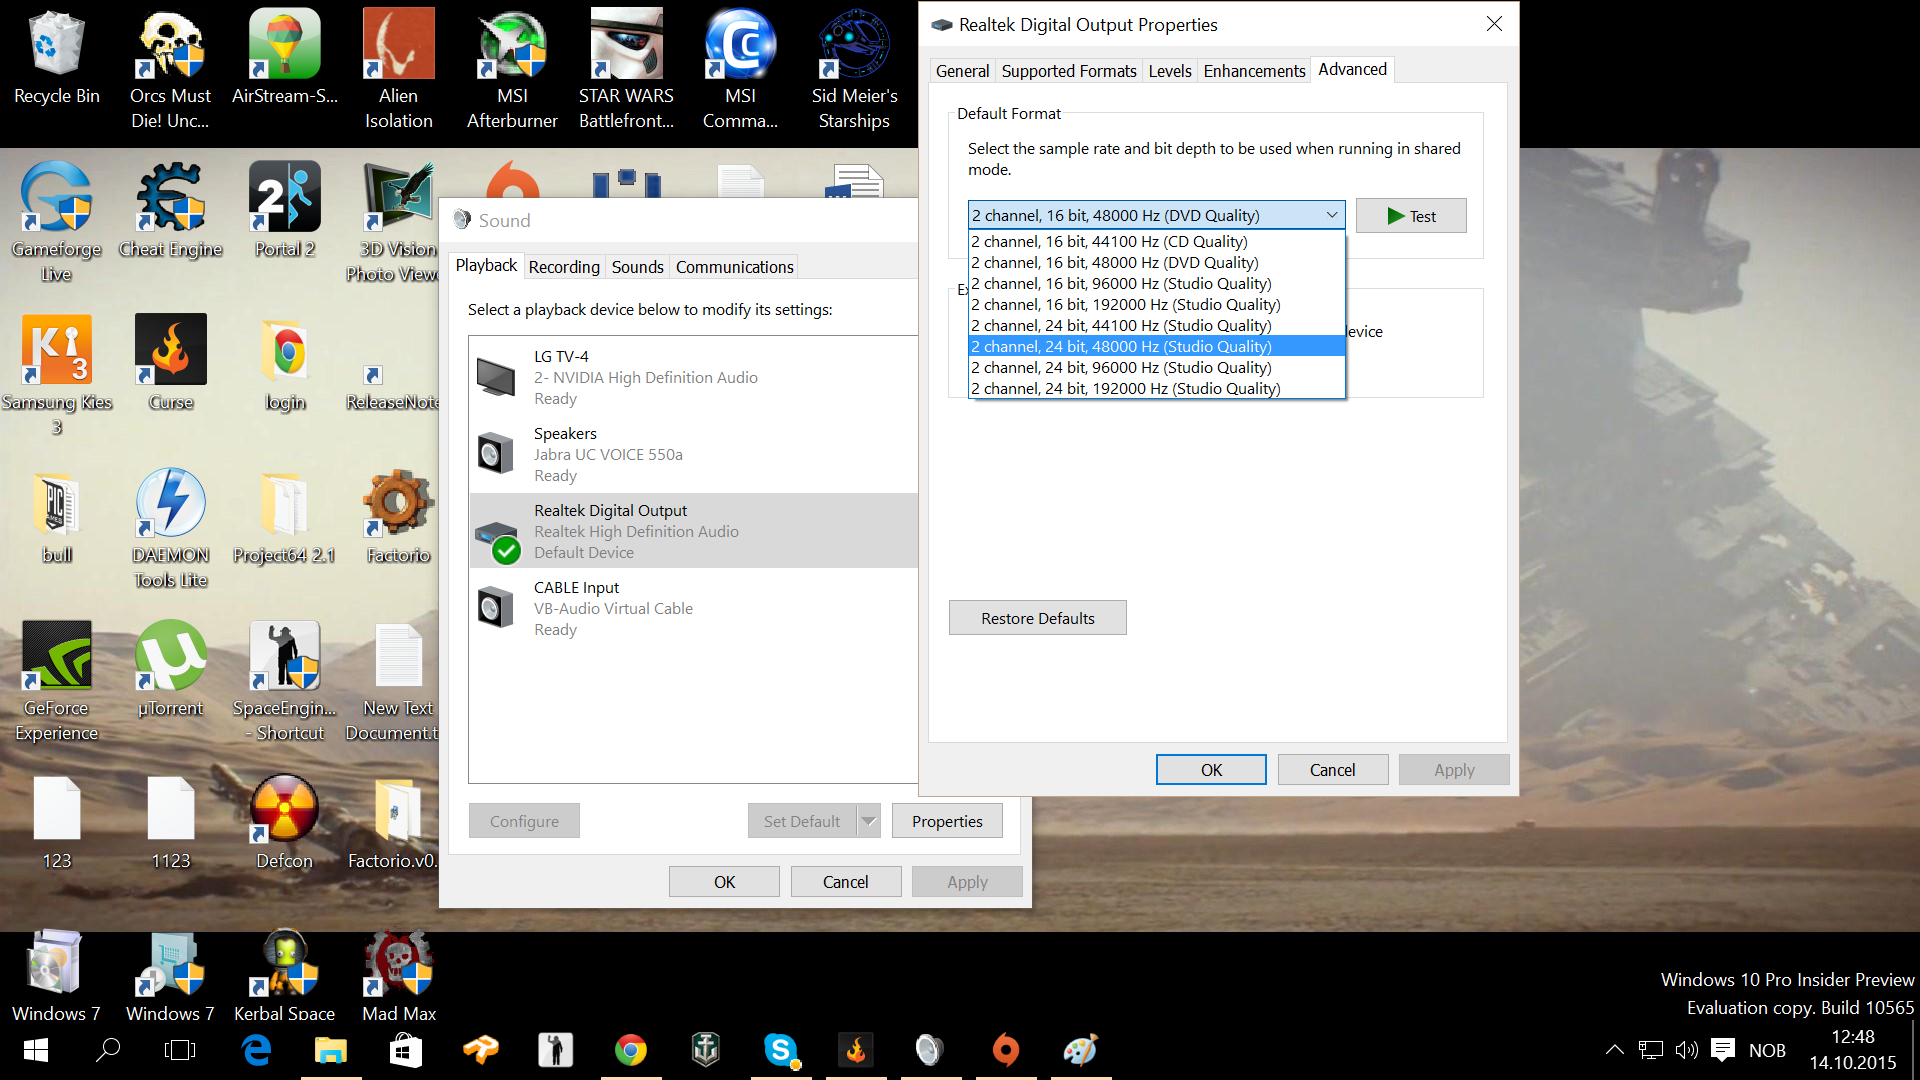Click Cancel in Realtek Digital Output Properties
The height and width of the screenshot is (1080, 1920).
coord(1332,770)
